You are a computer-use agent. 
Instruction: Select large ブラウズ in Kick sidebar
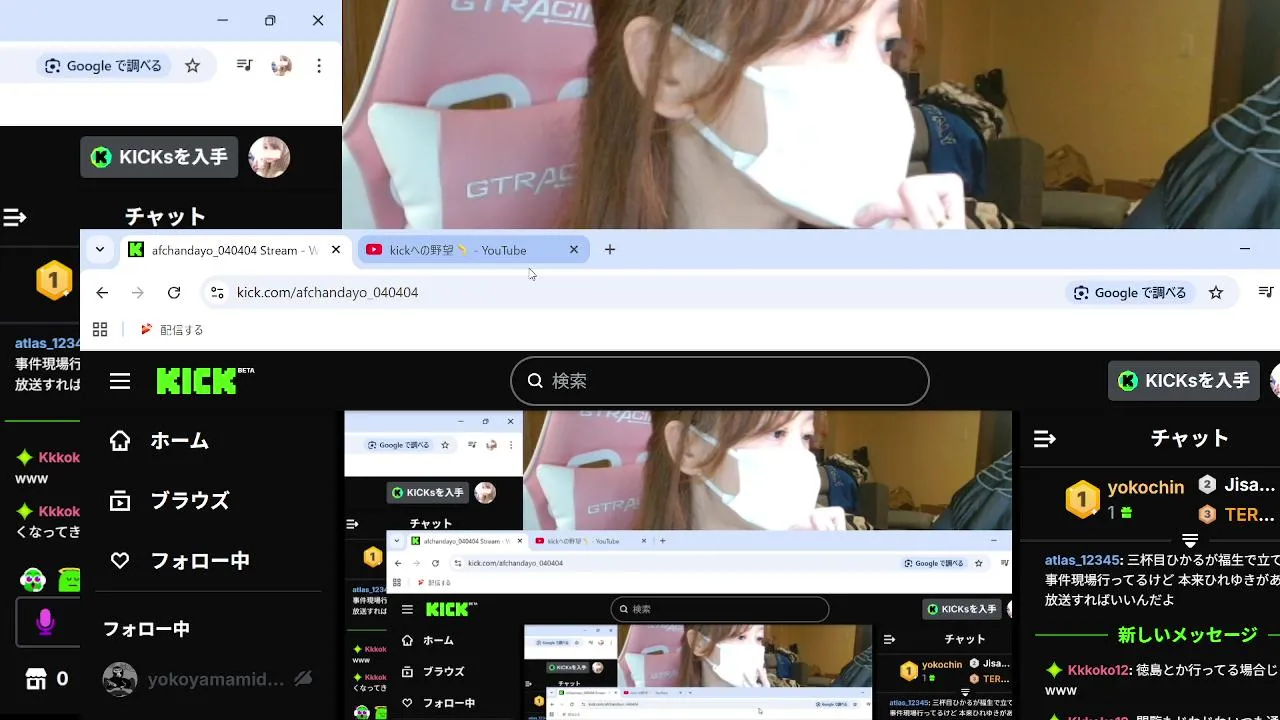[189, 501]
